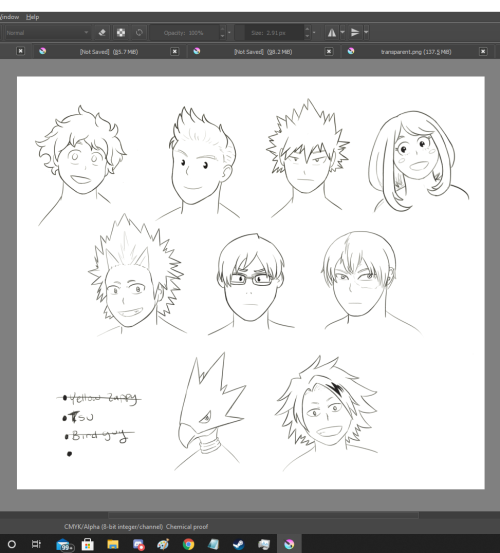
Task: Open the Normal blending mode dropdown
Action: [x=47, y=33]
